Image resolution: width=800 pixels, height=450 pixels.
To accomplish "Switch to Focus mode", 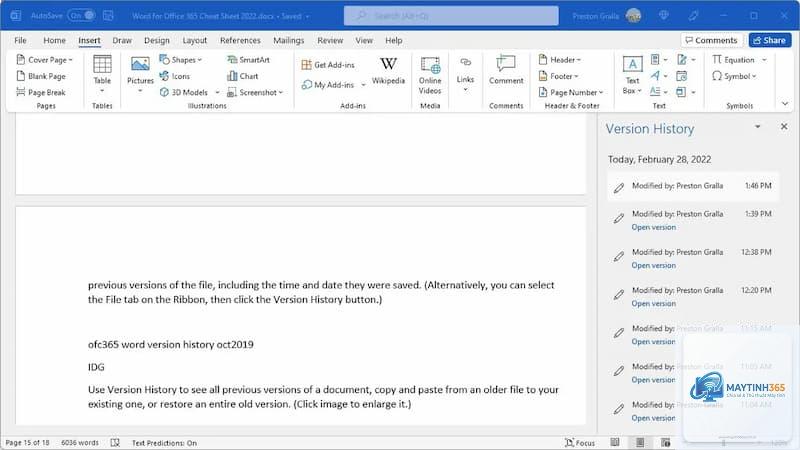I will click(580, 442).
